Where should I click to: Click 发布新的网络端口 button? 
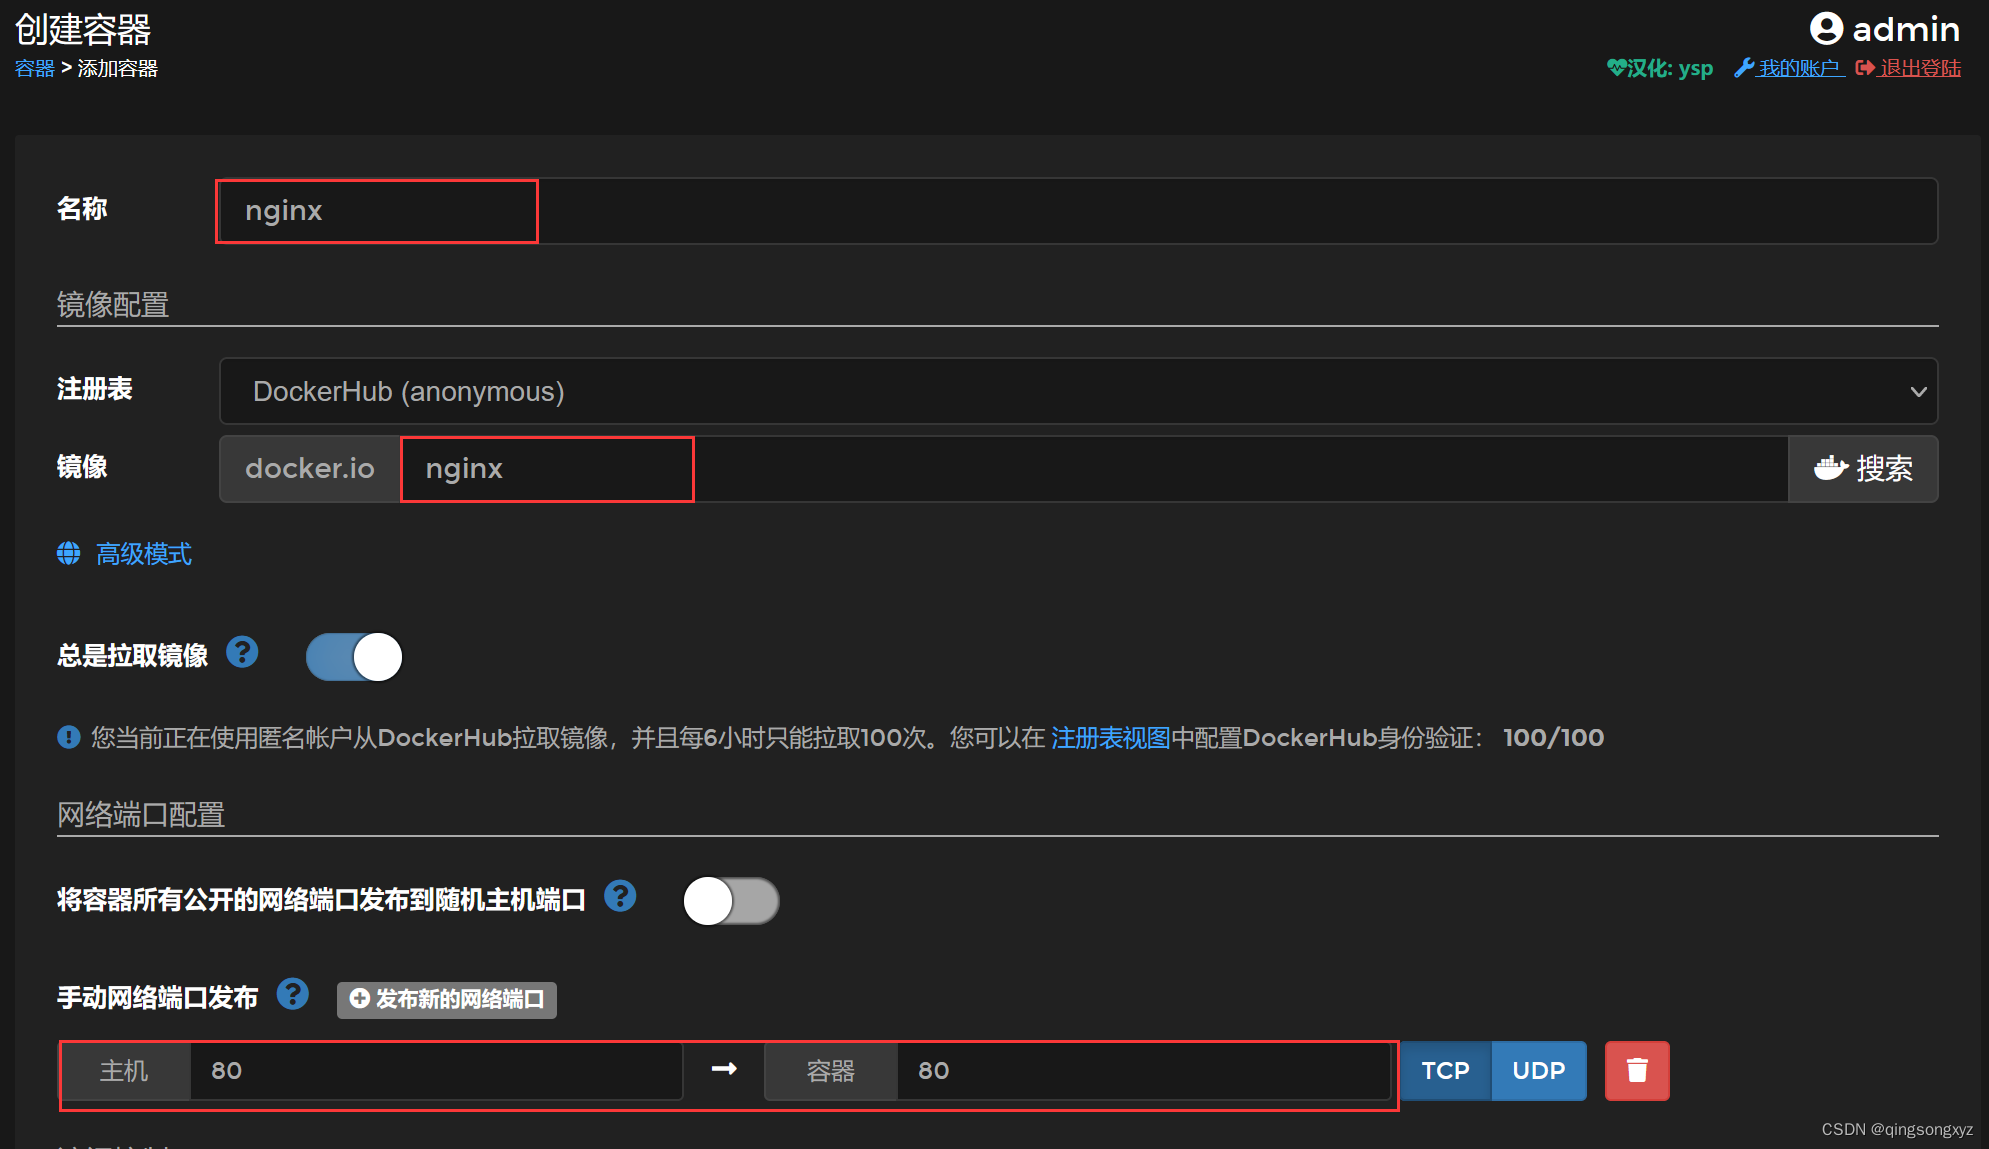(x=447, y=999)
